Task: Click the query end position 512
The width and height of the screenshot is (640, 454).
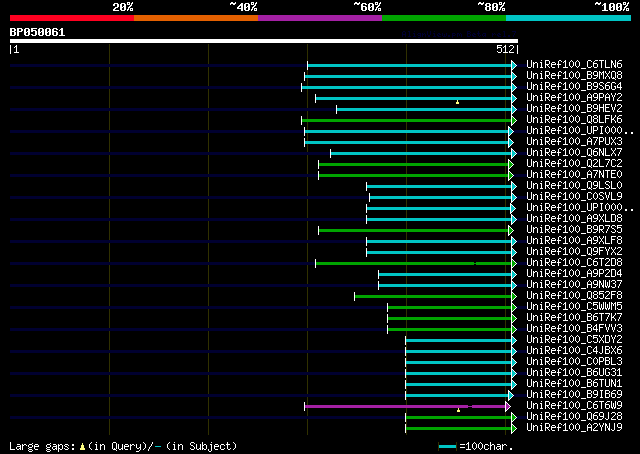Action: [x=505, y=49]
